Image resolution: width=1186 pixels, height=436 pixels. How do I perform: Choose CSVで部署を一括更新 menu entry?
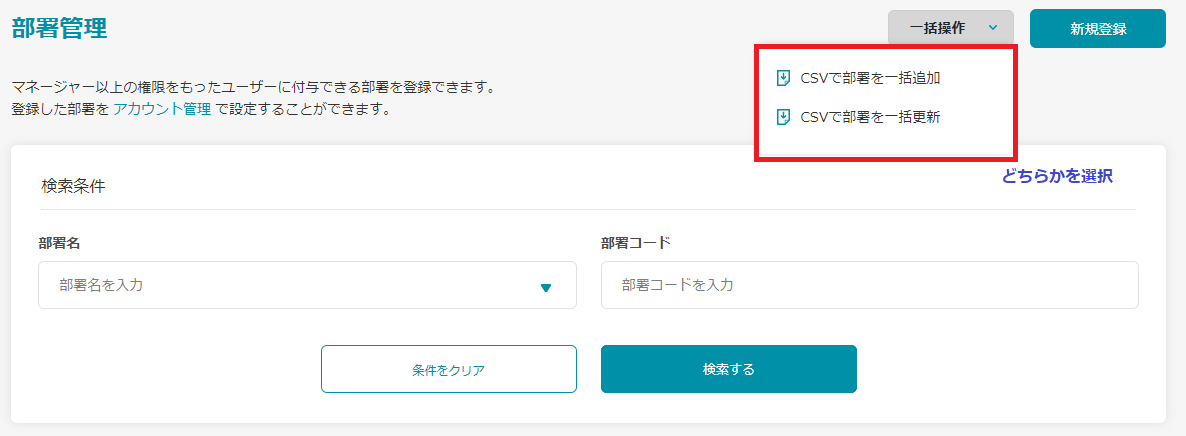tap(870, 117)
